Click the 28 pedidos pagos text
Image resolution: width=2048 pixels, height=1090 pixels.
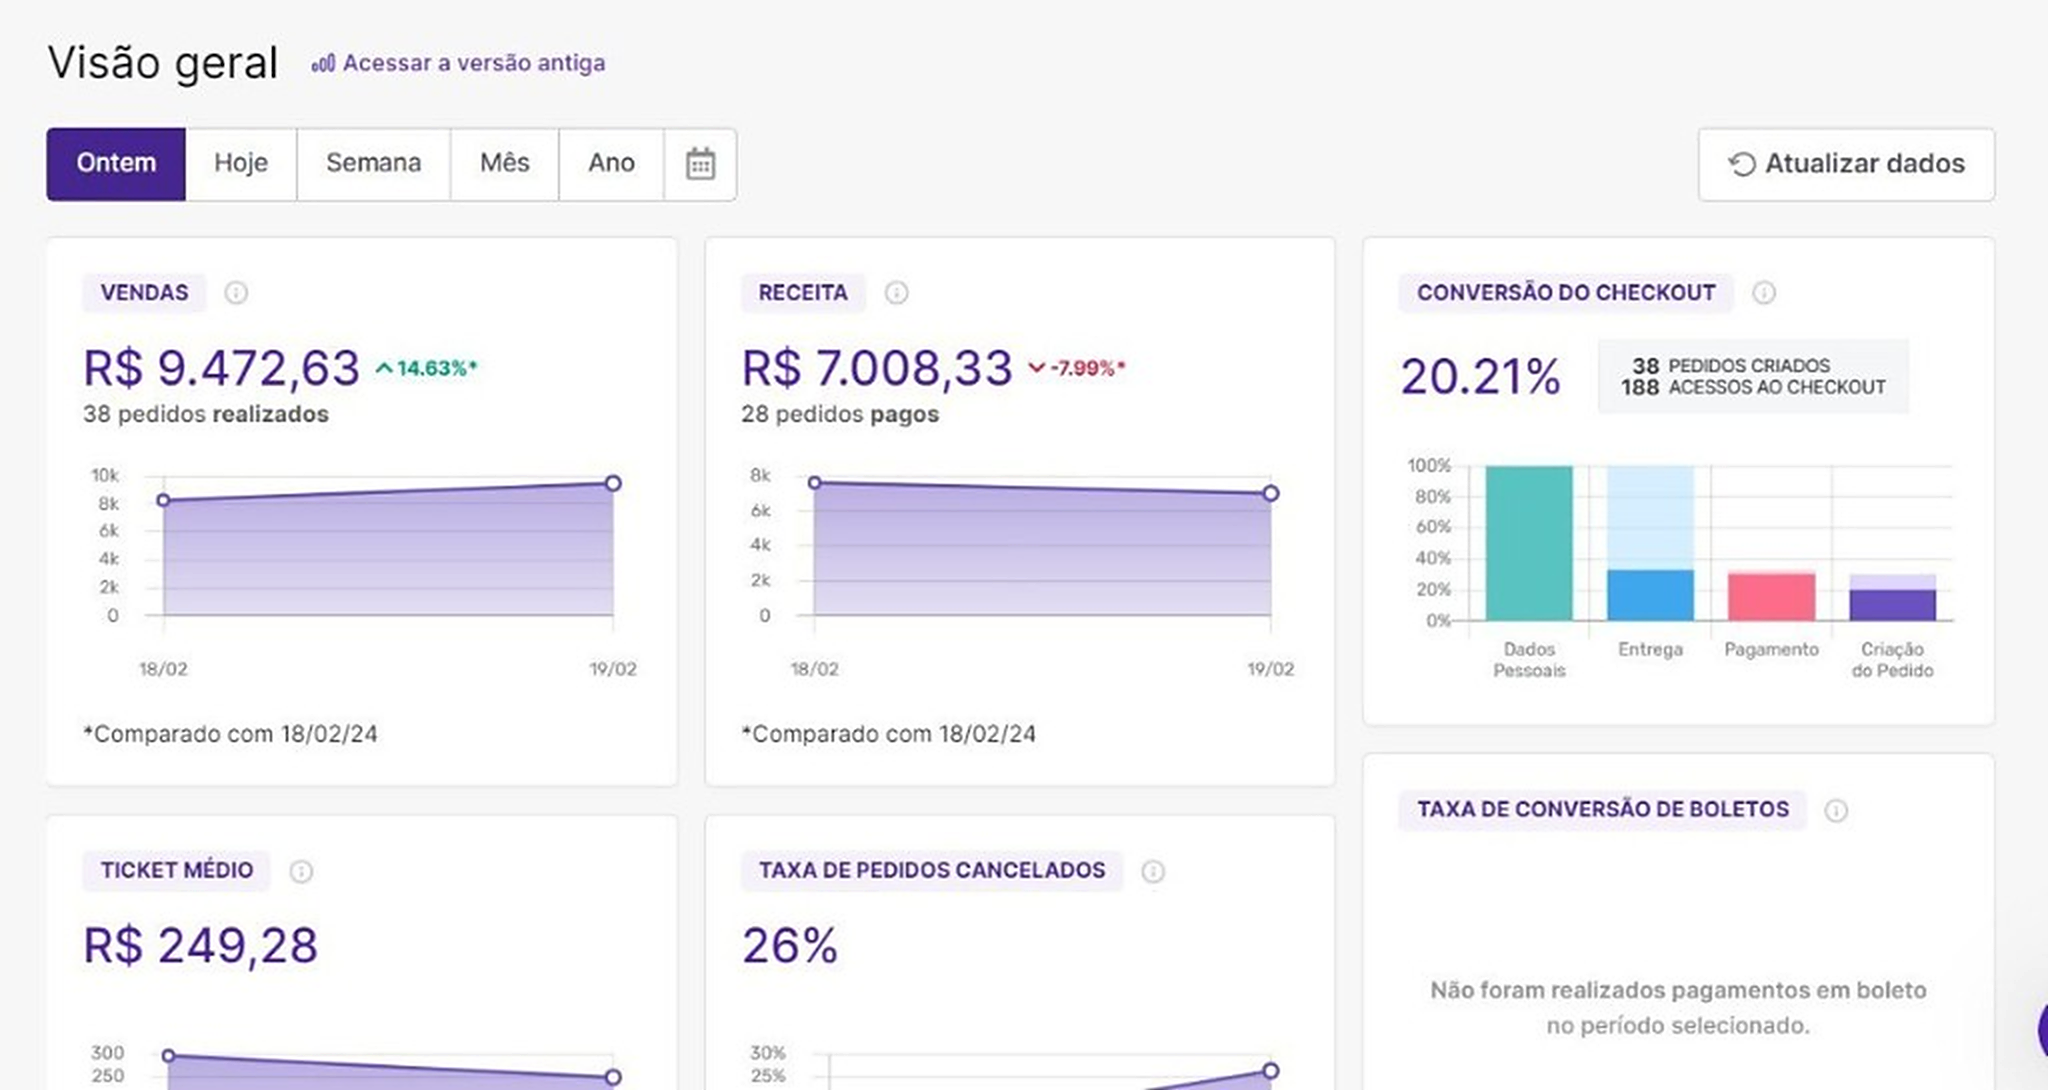pos(840,414)
